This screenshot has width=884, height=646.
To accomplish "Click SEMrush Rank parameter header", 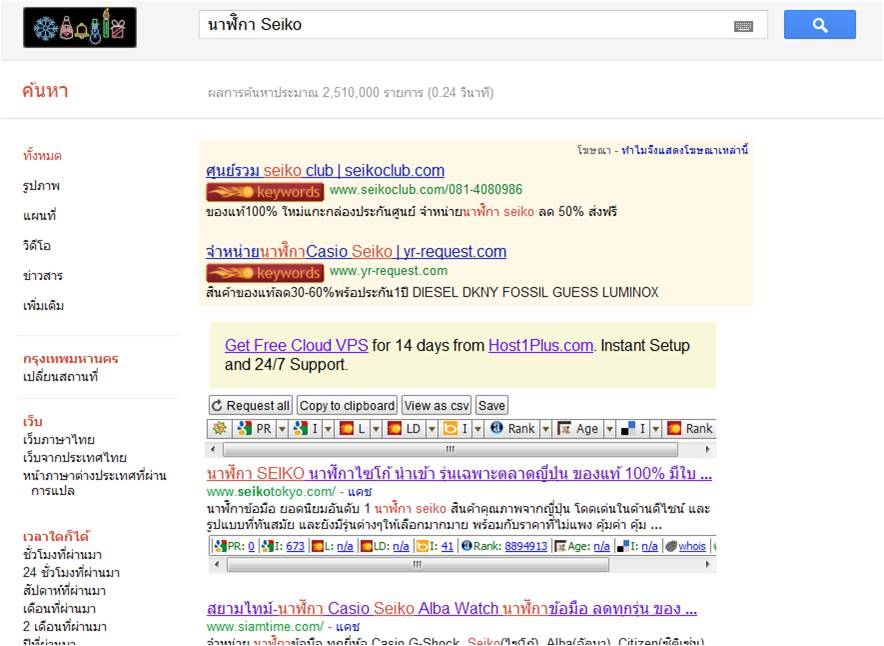I will point(690,428).
